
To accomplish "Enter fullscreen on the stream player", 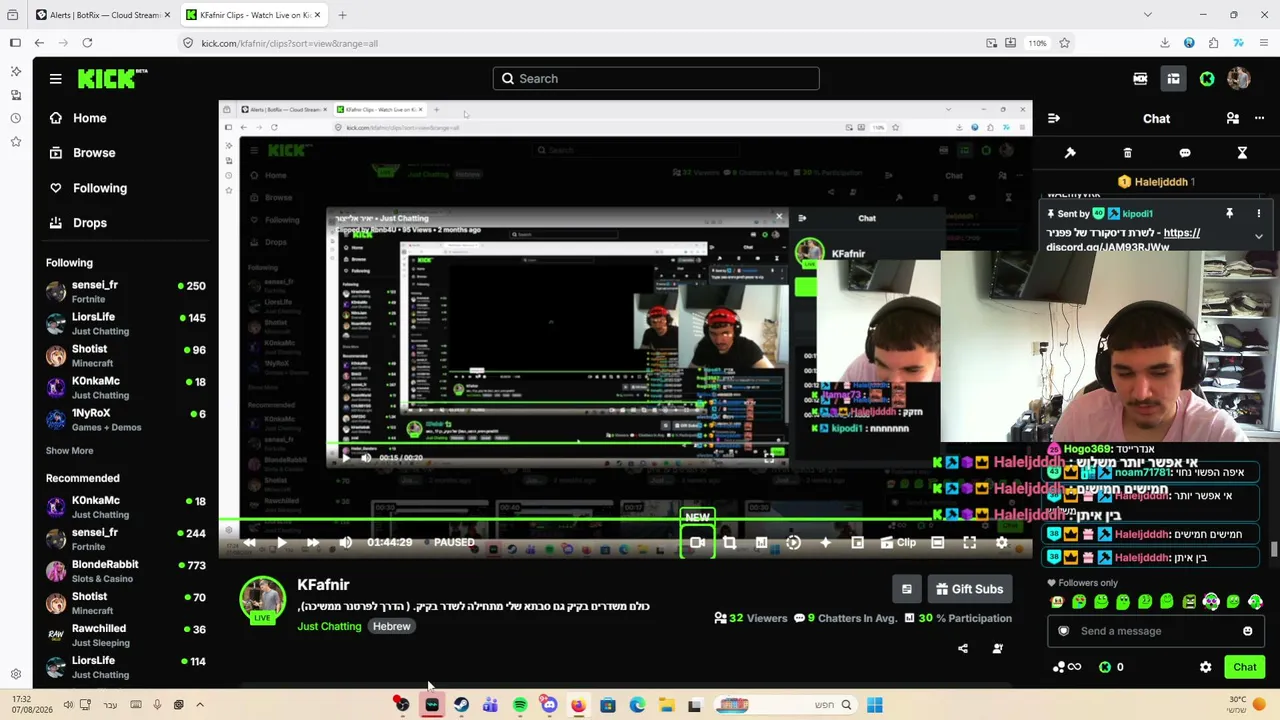I will click(969, 543).
